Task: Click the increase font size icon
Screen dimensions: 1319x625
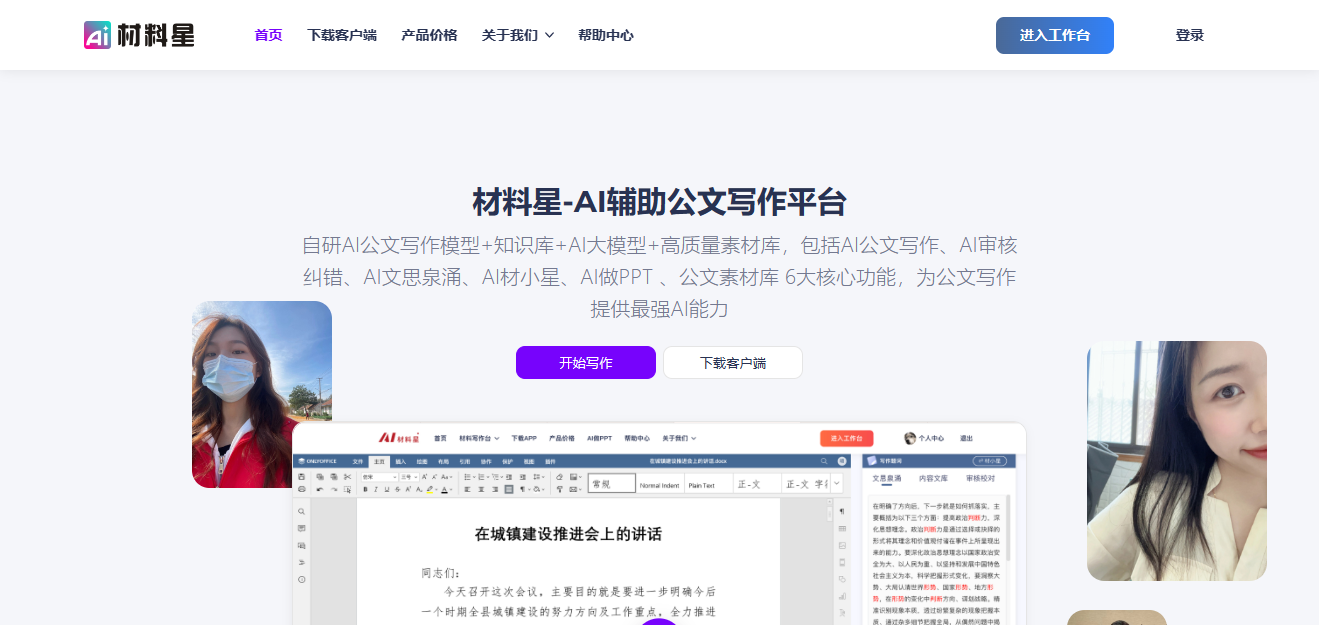Action: click(424, 477)
